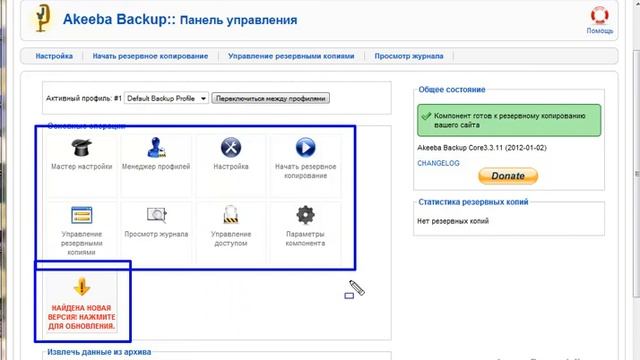640x360 pixels.
Task: Click the Donate button
Action: pyautogui.click(x=508, y=176)
